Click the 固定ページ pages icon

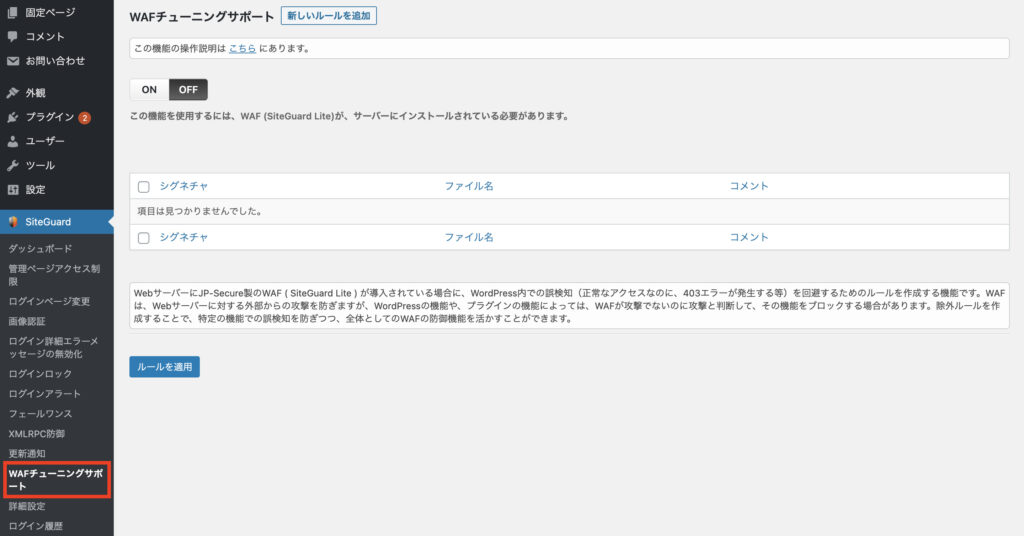coord(12,12)
